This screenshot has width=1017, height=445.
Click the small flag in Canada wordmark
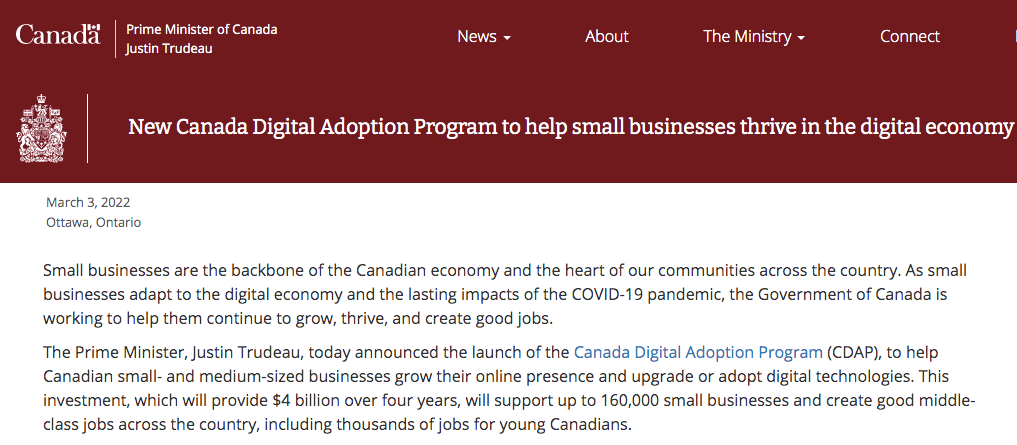[93, 29]
